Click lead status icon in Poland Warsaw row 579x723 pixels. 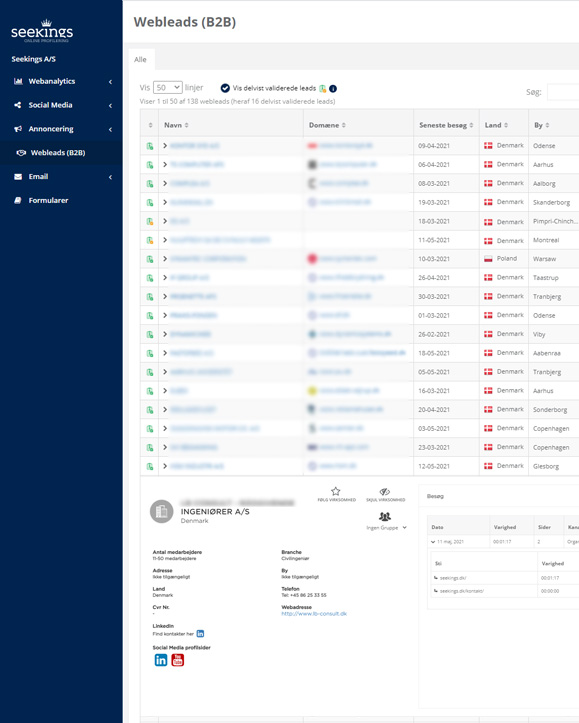tap(150, 259)
